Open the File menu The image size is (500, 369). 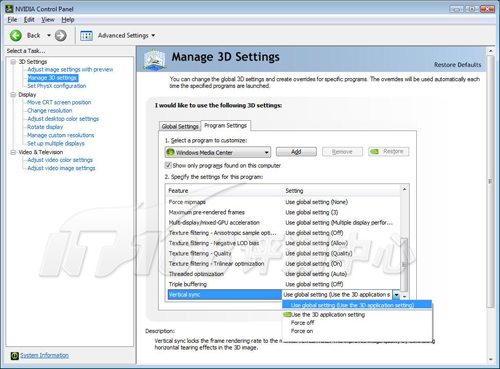tap(12, 20)
